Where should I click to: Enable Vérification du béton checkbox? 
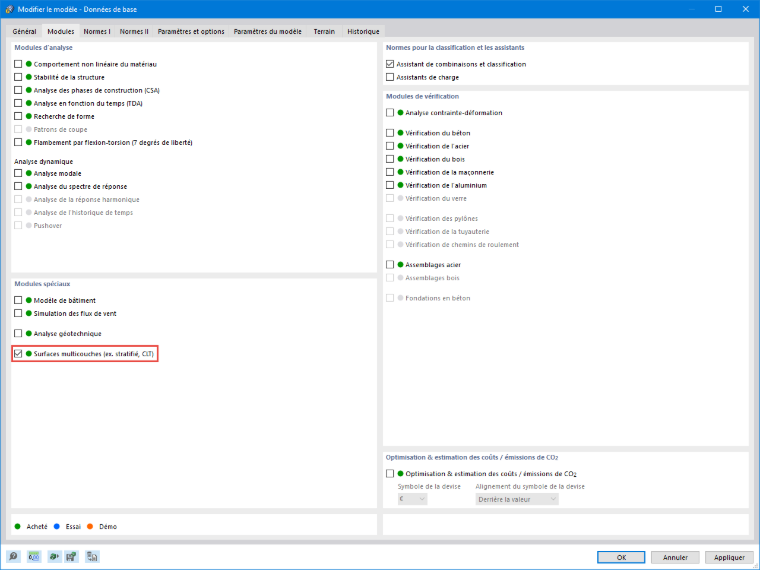(390, 133)
